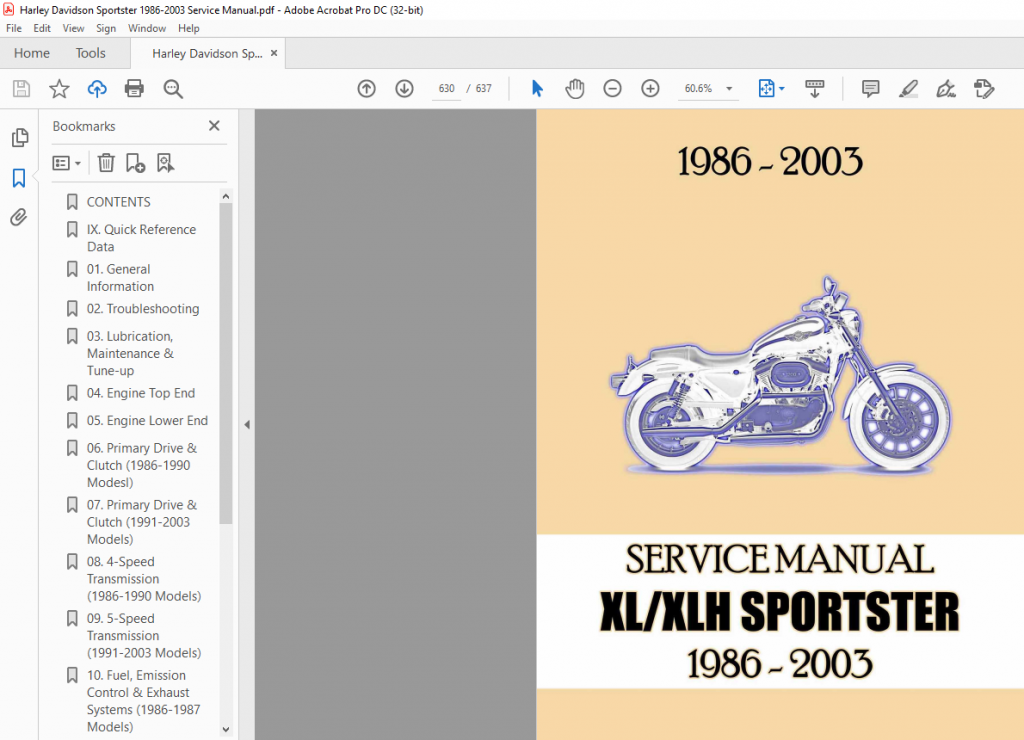This screenshot has width=1024, height=740.
Task: Zoom in with the plus icon
Action: coord(650,88)
